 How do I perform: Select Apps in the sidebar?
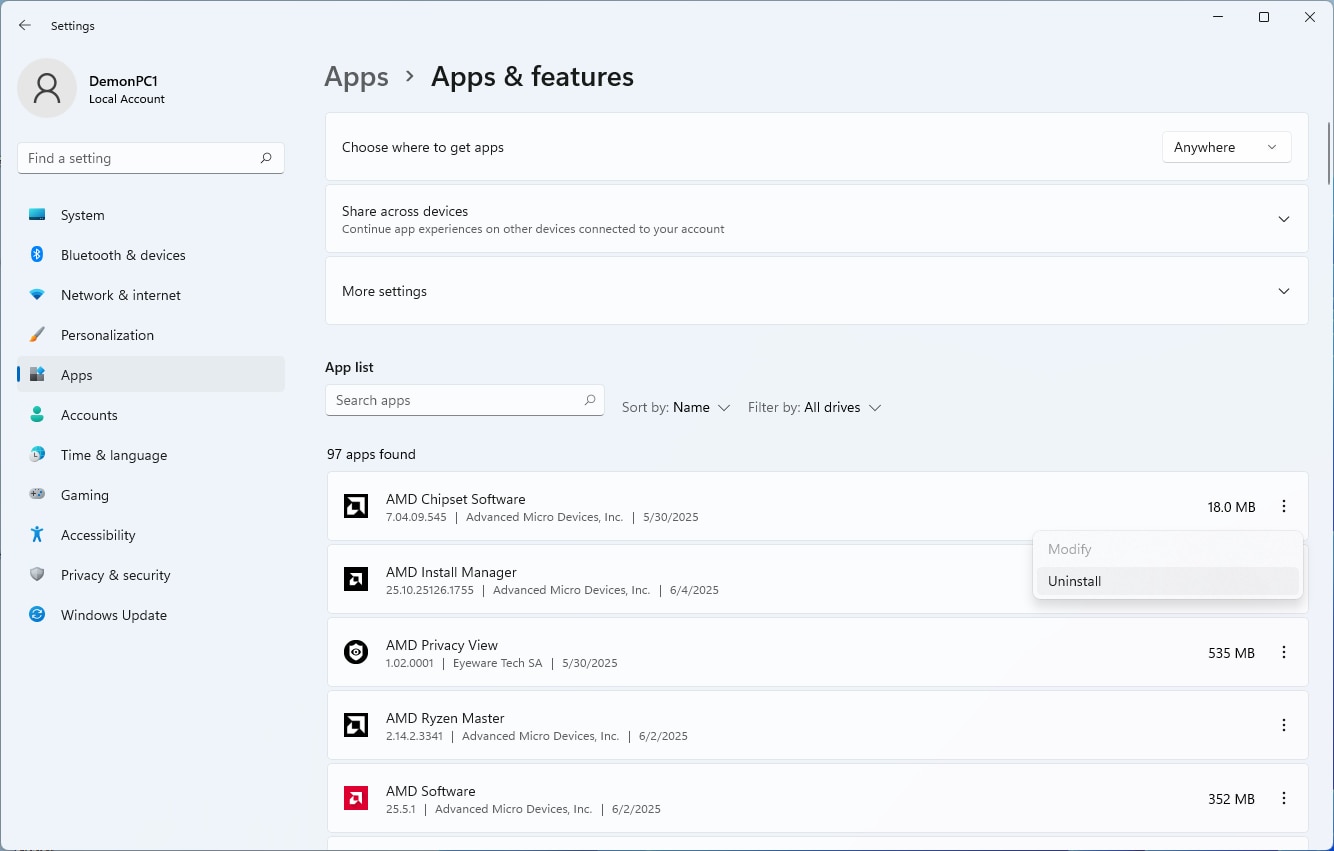click(151, 375)
